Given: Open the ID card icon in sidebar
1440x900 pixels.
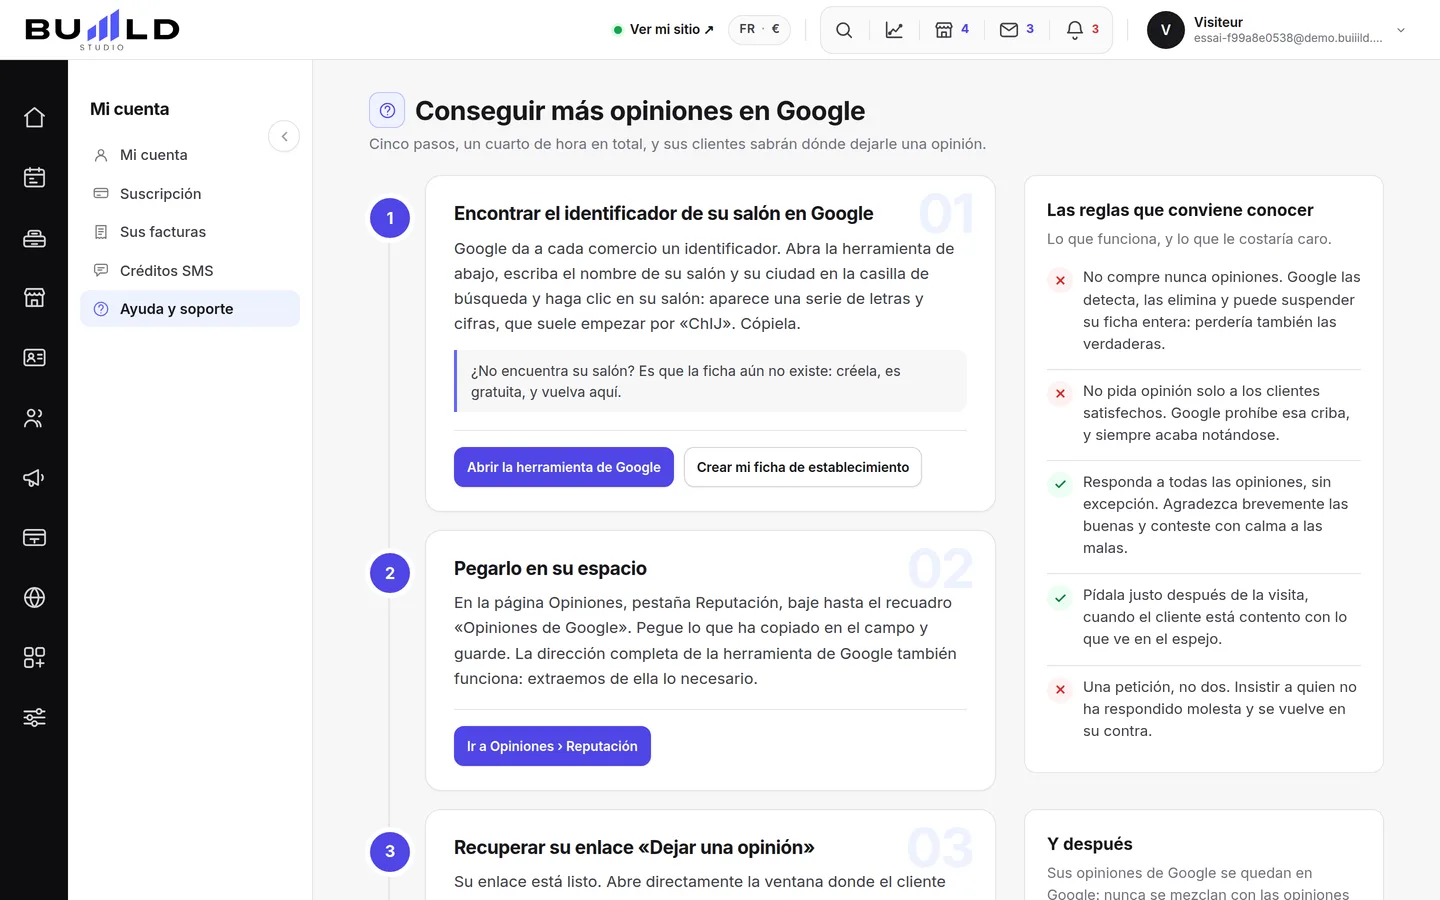Looking at the screenshot, I should (34, 358).
